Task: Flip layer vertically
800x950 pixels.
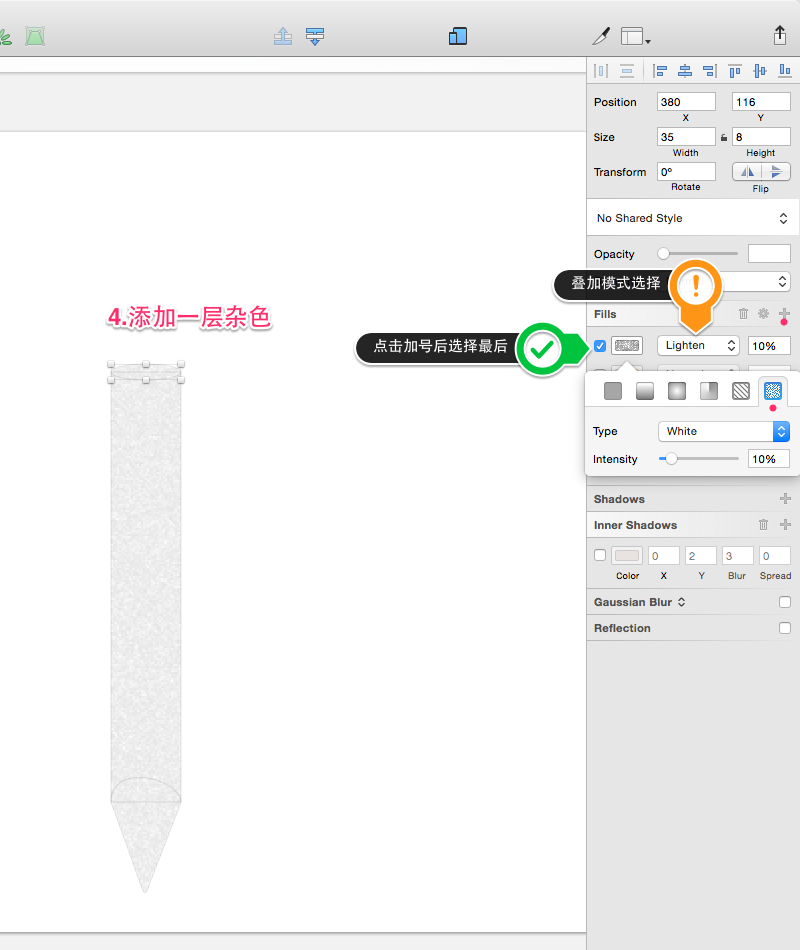Action: 776,172
